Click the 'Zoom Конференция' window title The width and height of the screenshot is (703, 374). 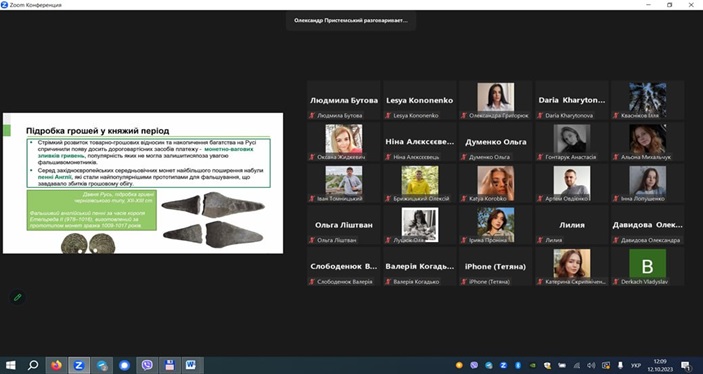[35, 5]
